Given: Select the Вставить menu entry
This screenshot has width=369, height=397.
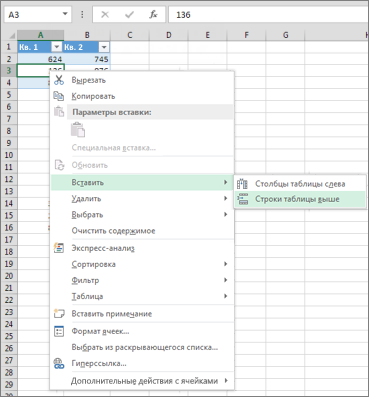Looking at the screenshot, I should click(x=142, y=182).
